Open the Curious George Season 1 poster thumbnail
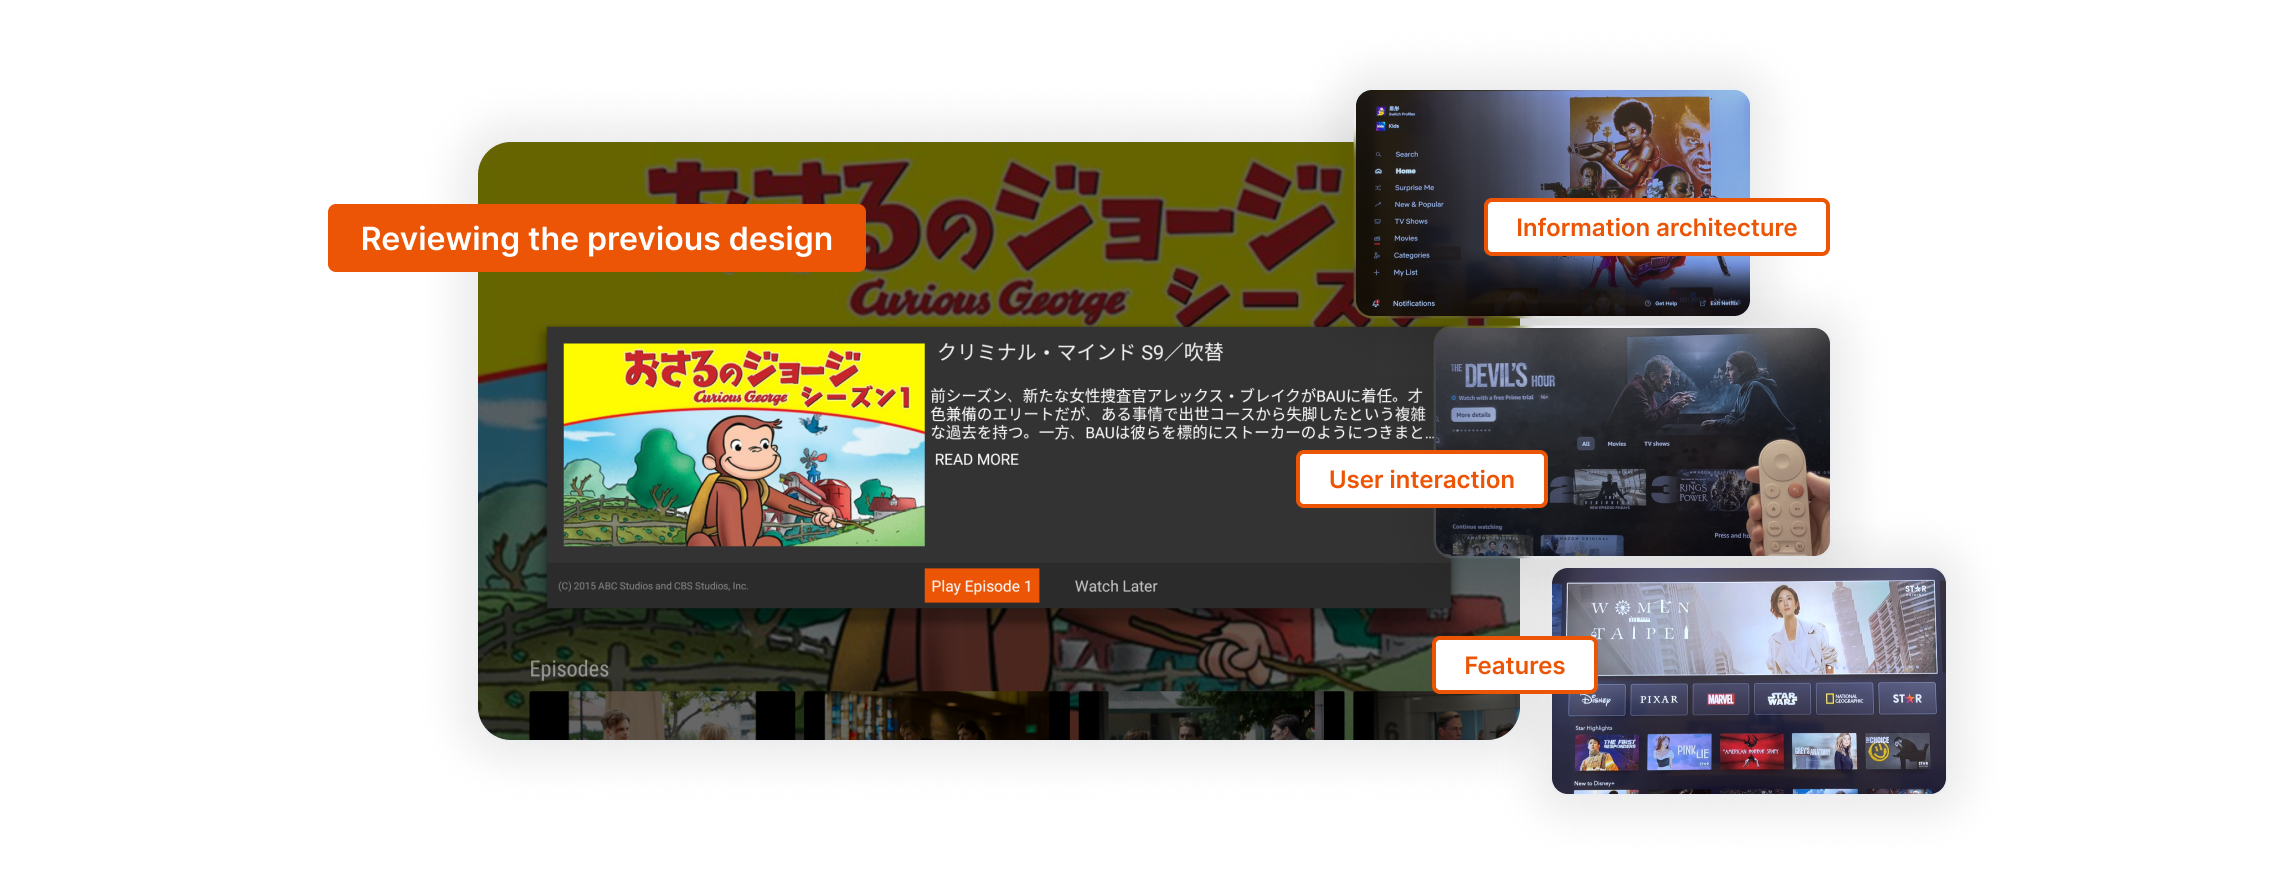2272x884 pixels. coord(744,444)
